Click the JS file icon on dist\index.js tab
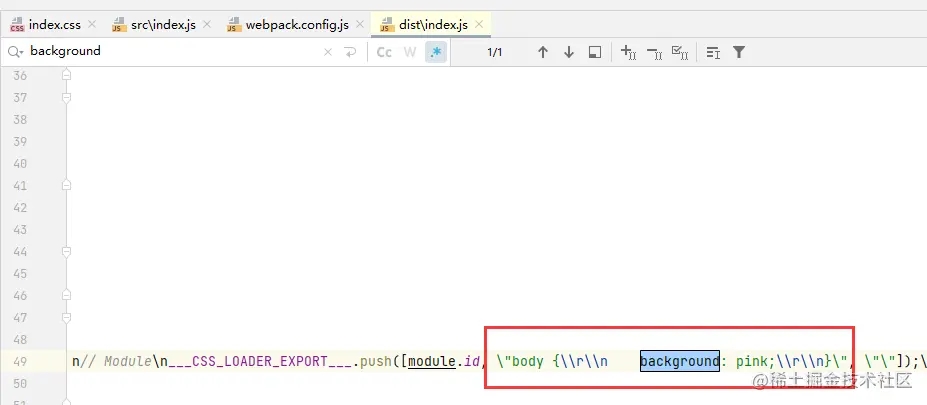 tap(388, 25)
